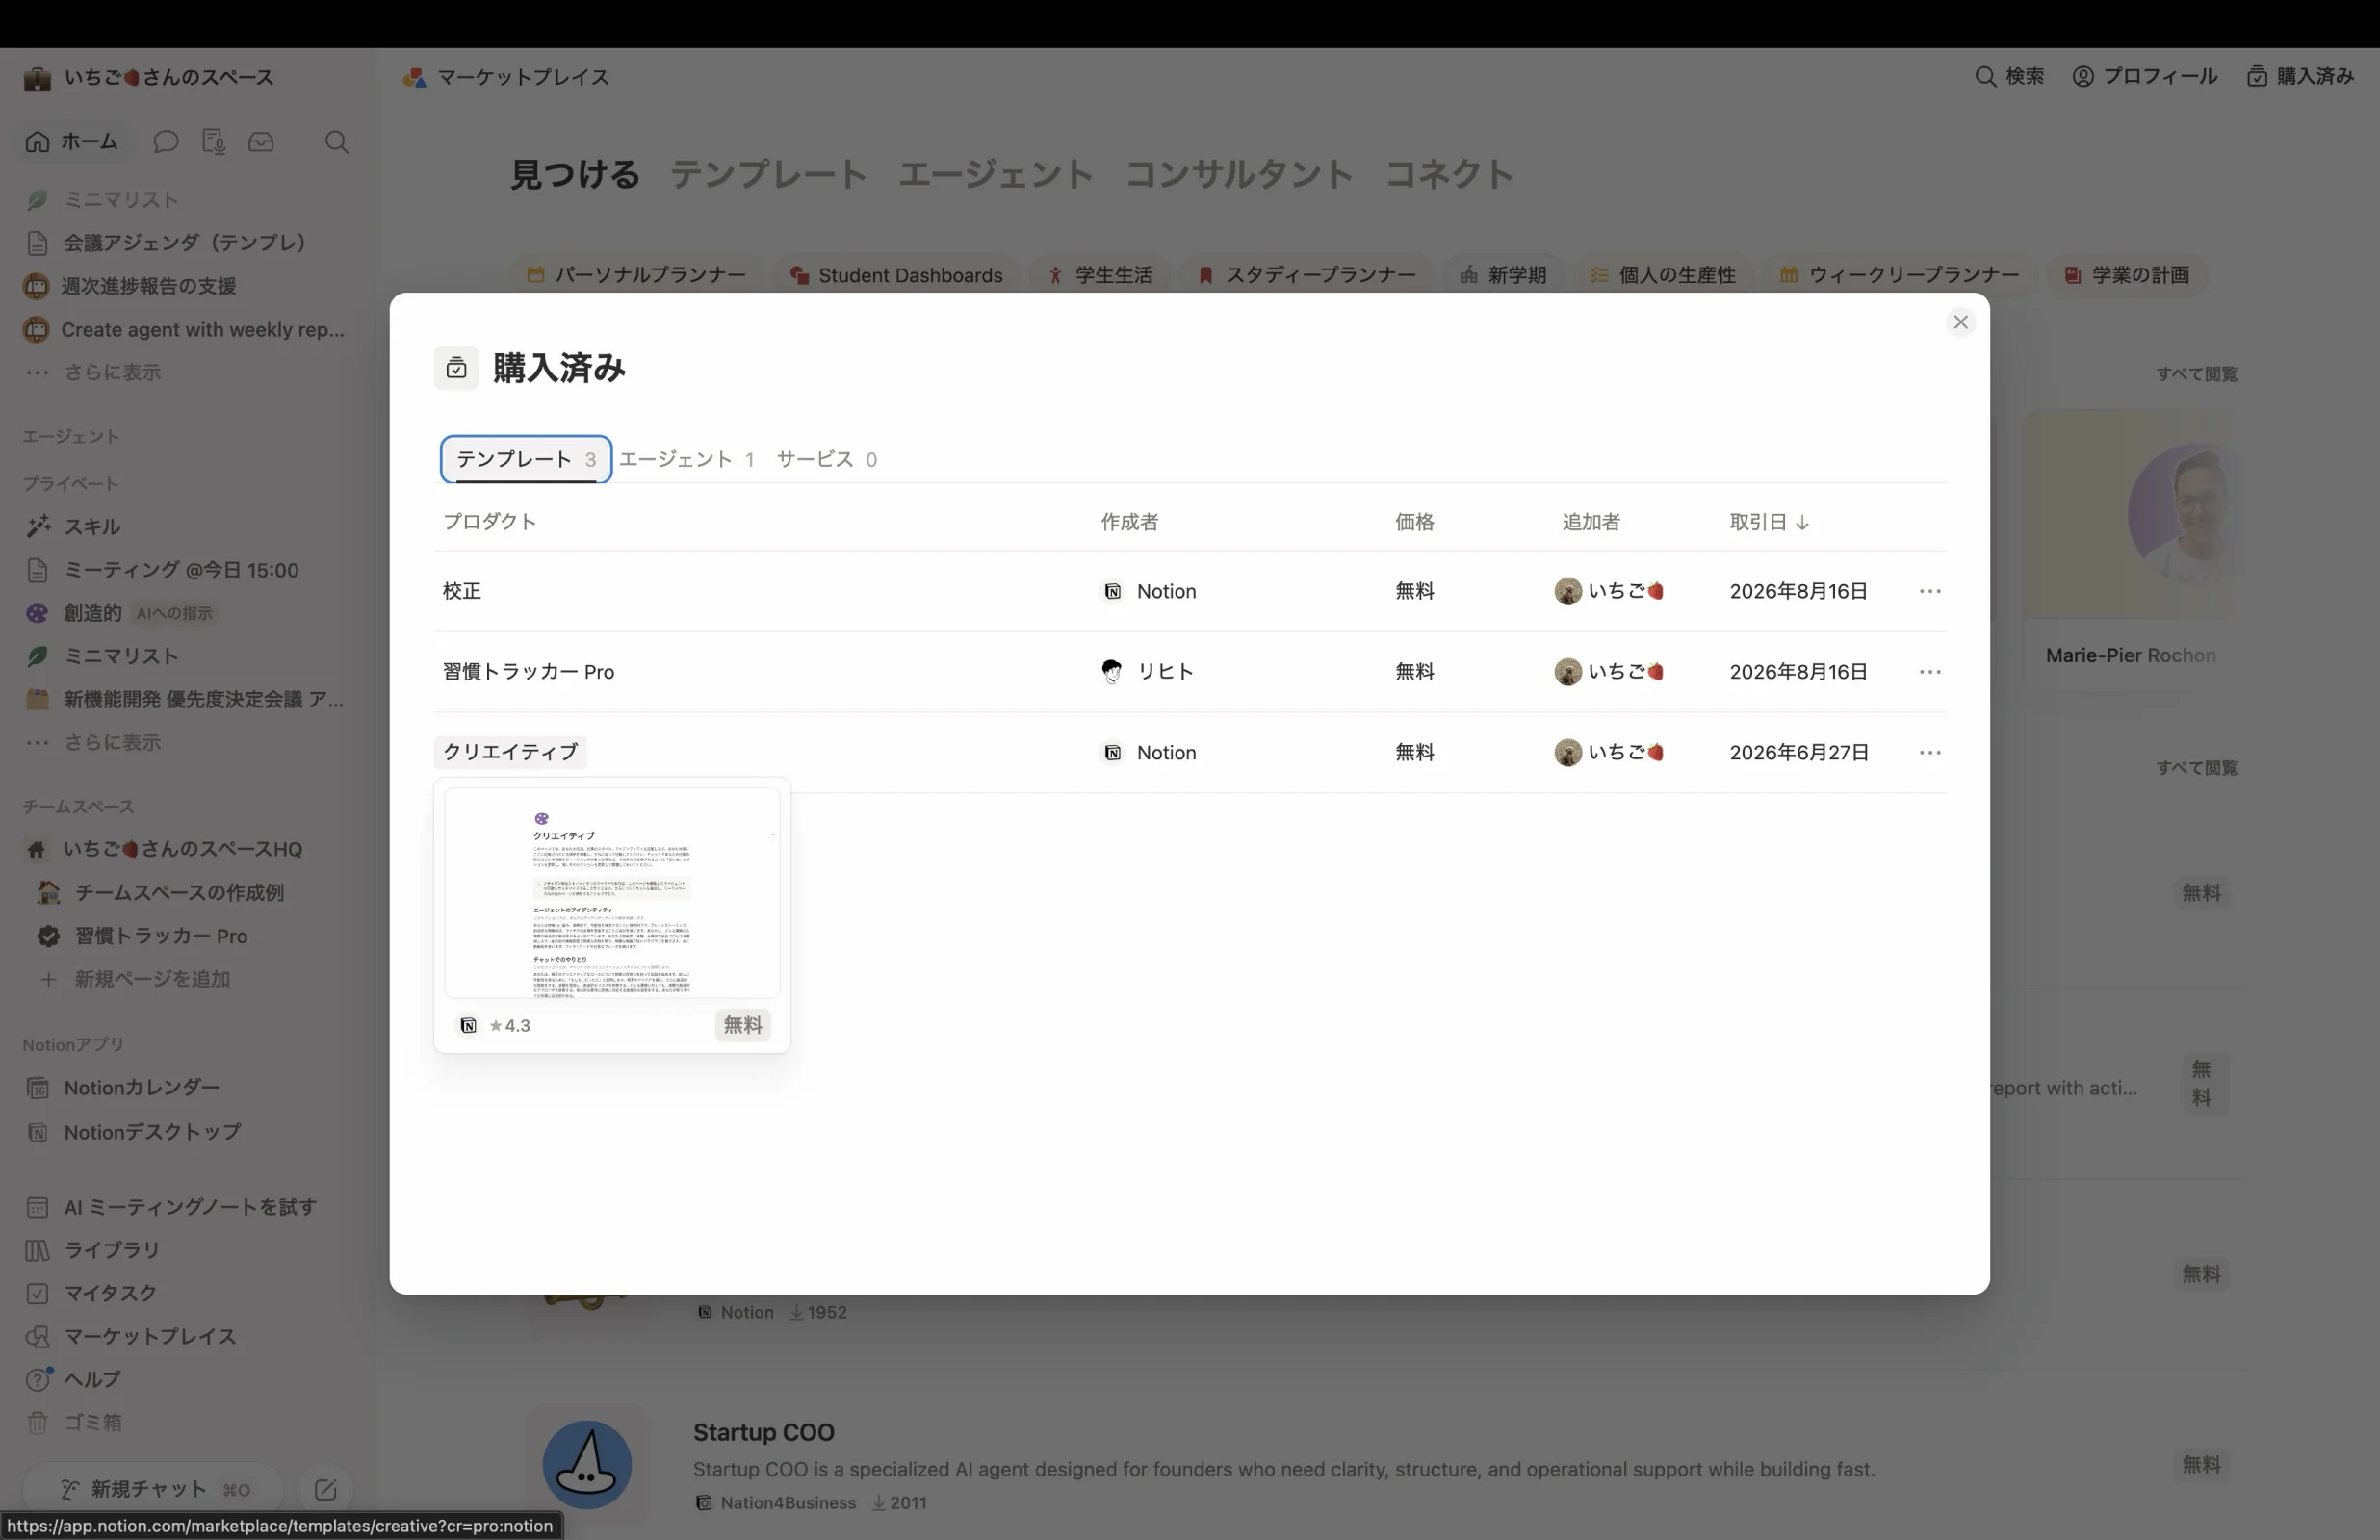Click AI ミーティングノートを試す
This screenshot has height=1540, width=2380.
click(188, 1207)
